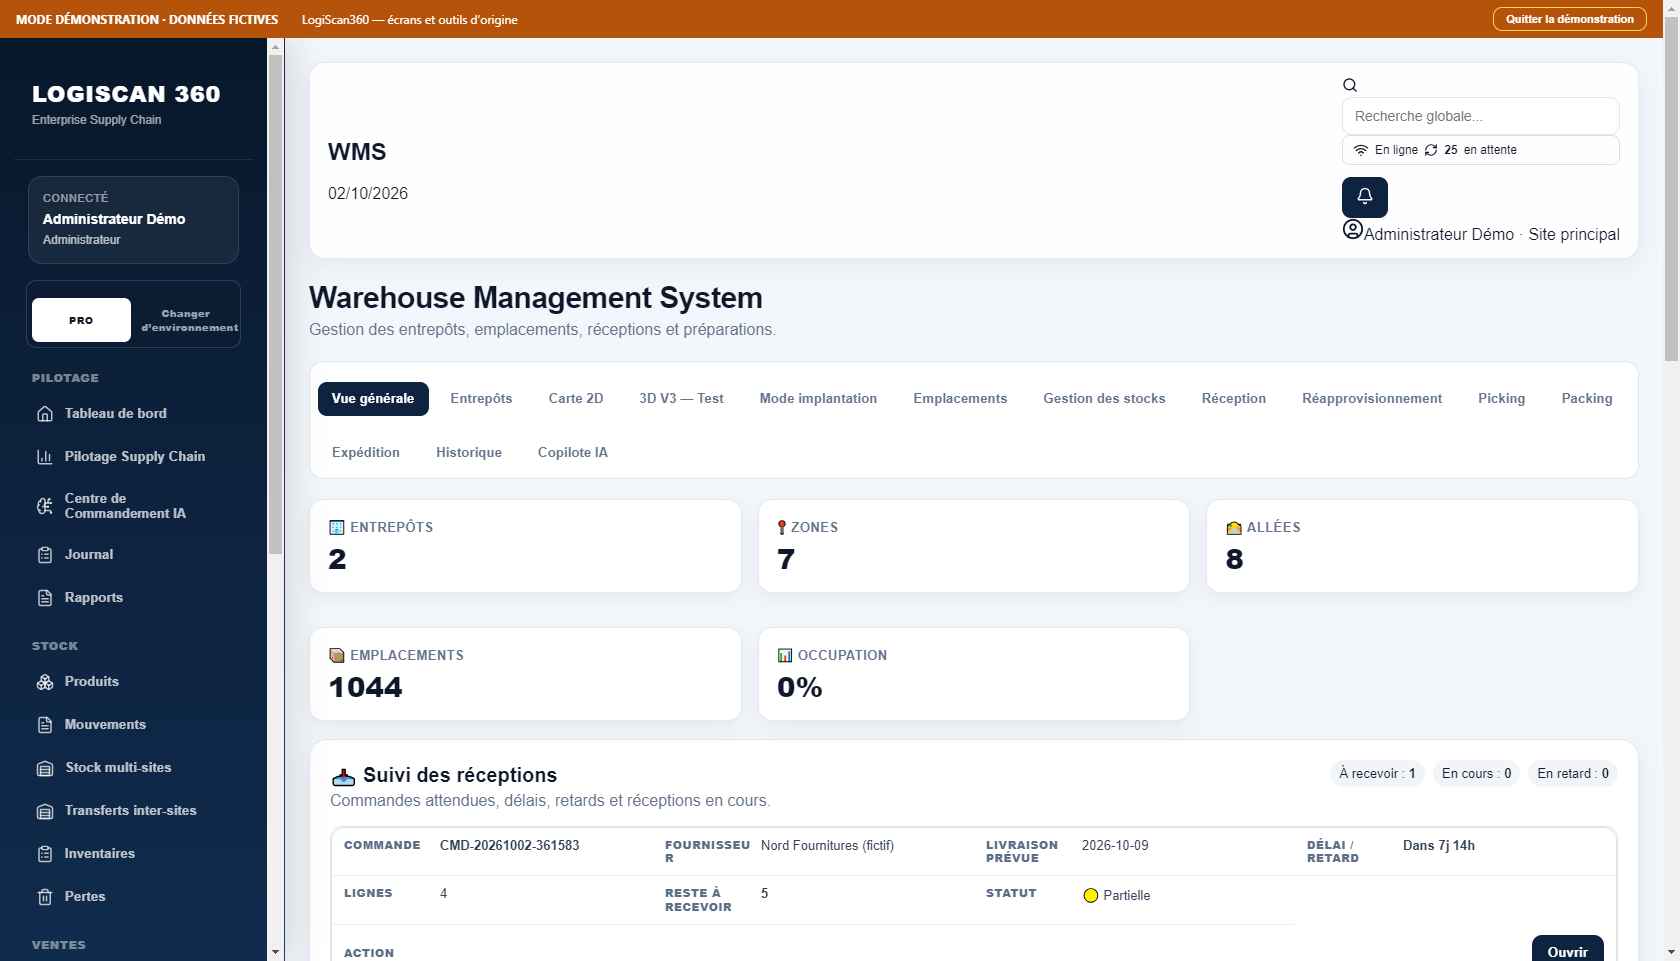Click the Transferts inter-sites icon
The width and height of the screenshot is (1680, 961).
pyautogui.click(x=45, y=811)
